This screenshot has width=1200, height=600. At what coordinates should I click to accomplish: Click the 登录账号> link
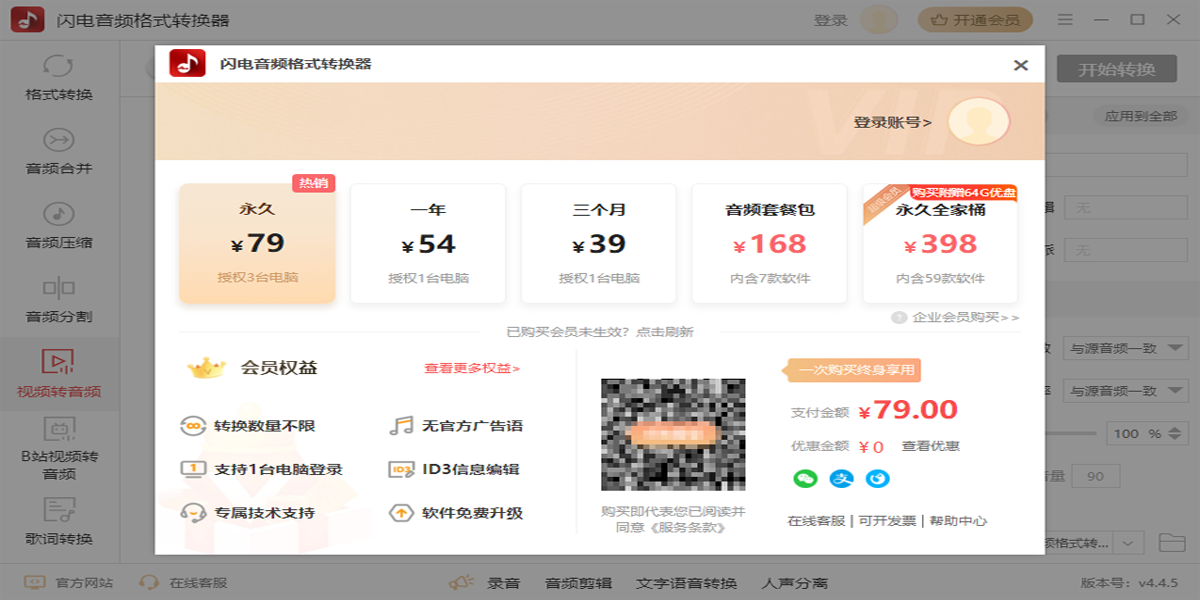coord(892,122)
